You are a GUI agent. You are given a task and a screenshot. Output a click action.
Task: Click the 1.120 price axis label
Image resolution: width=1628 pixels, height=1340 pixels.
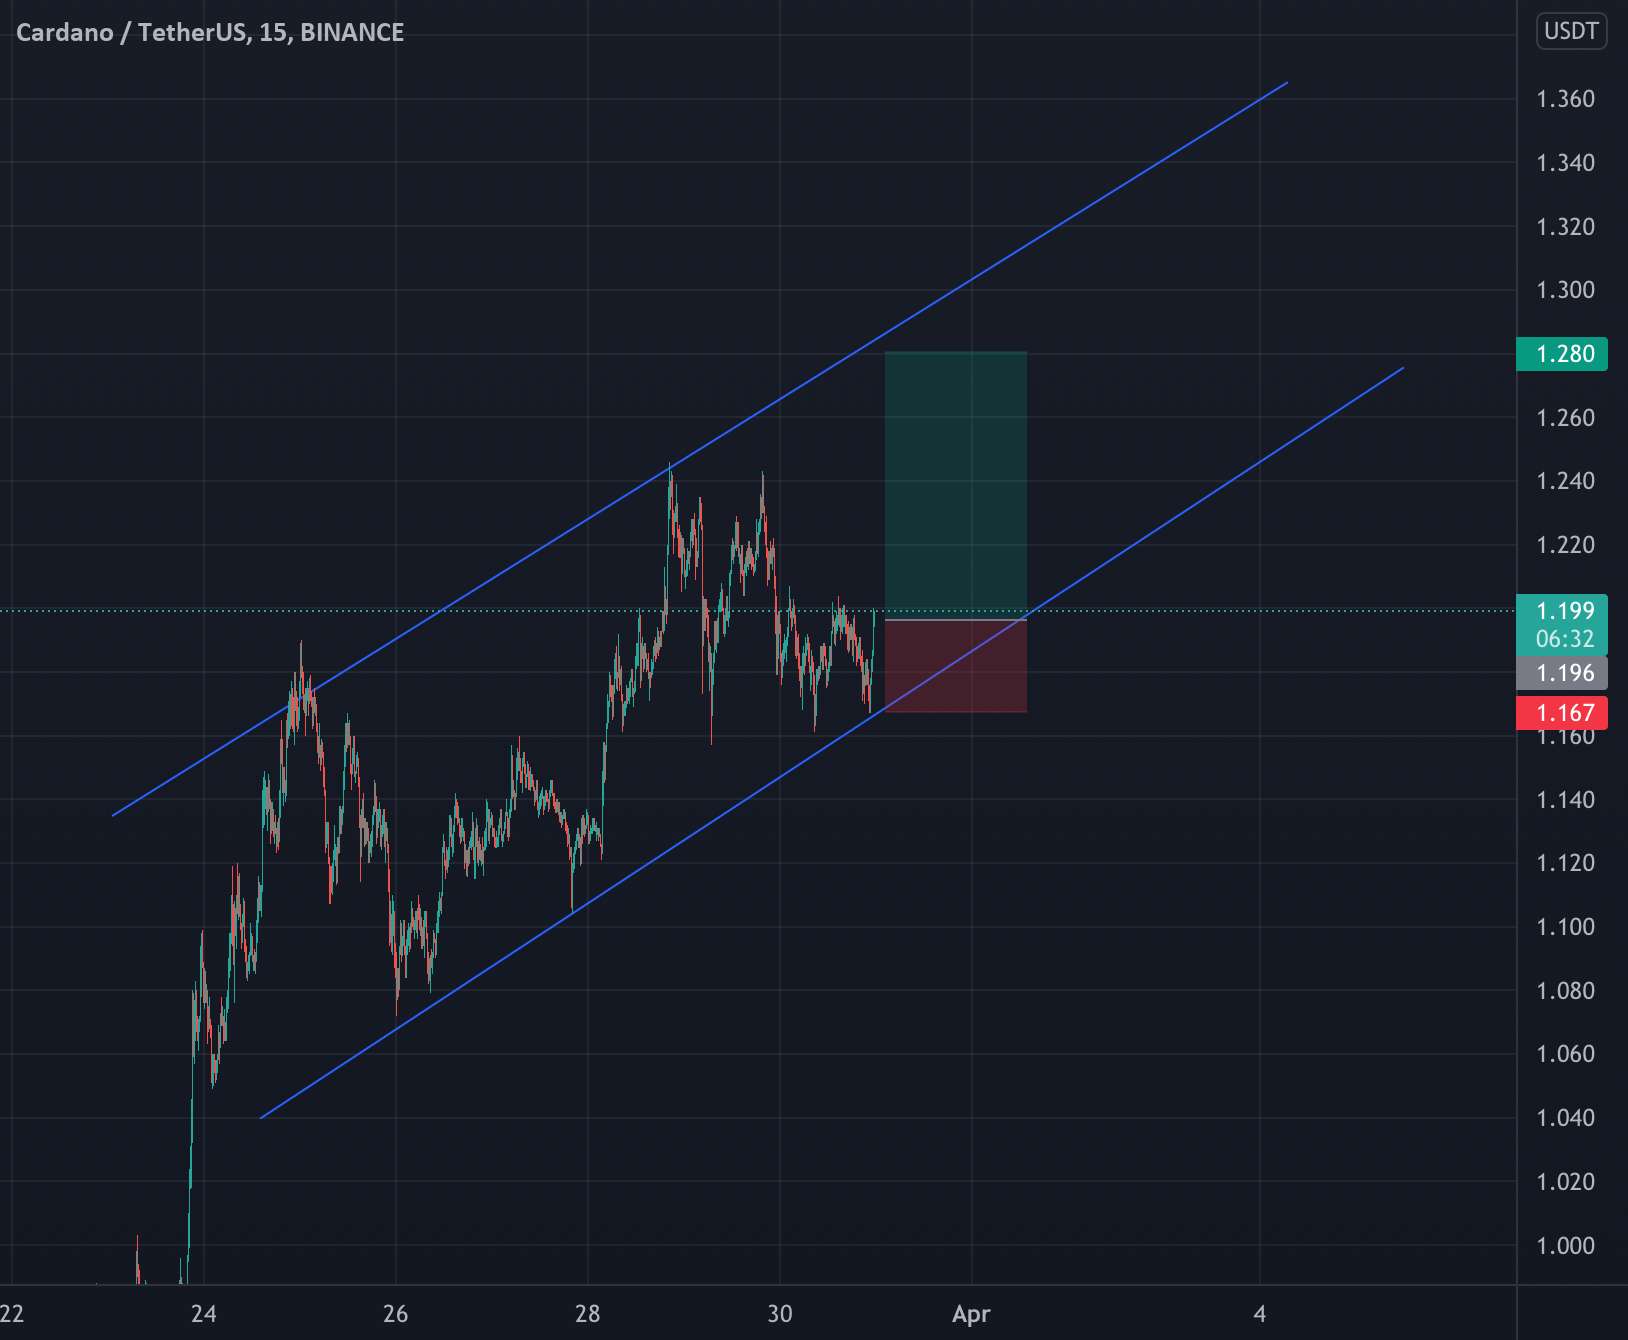(x=1565, y=863)
